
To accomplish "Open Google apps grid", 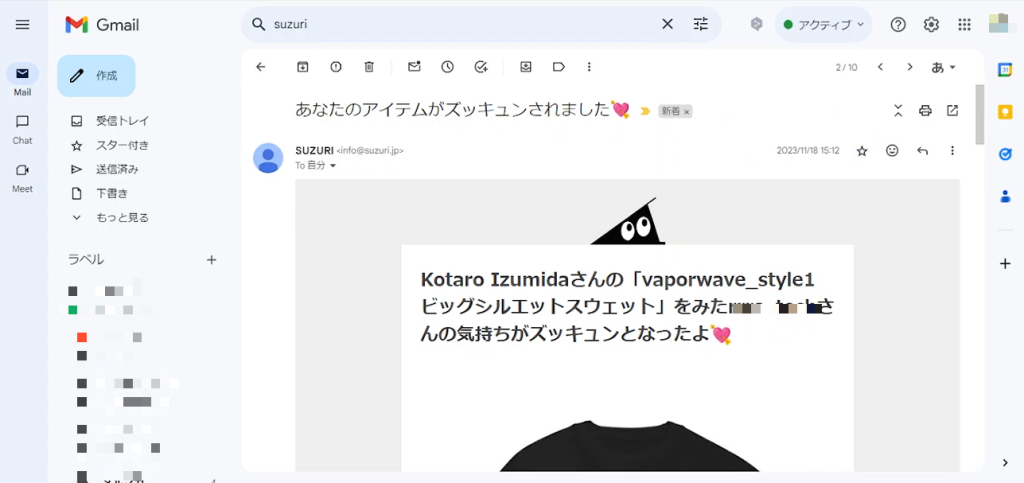I will (964, 25).
